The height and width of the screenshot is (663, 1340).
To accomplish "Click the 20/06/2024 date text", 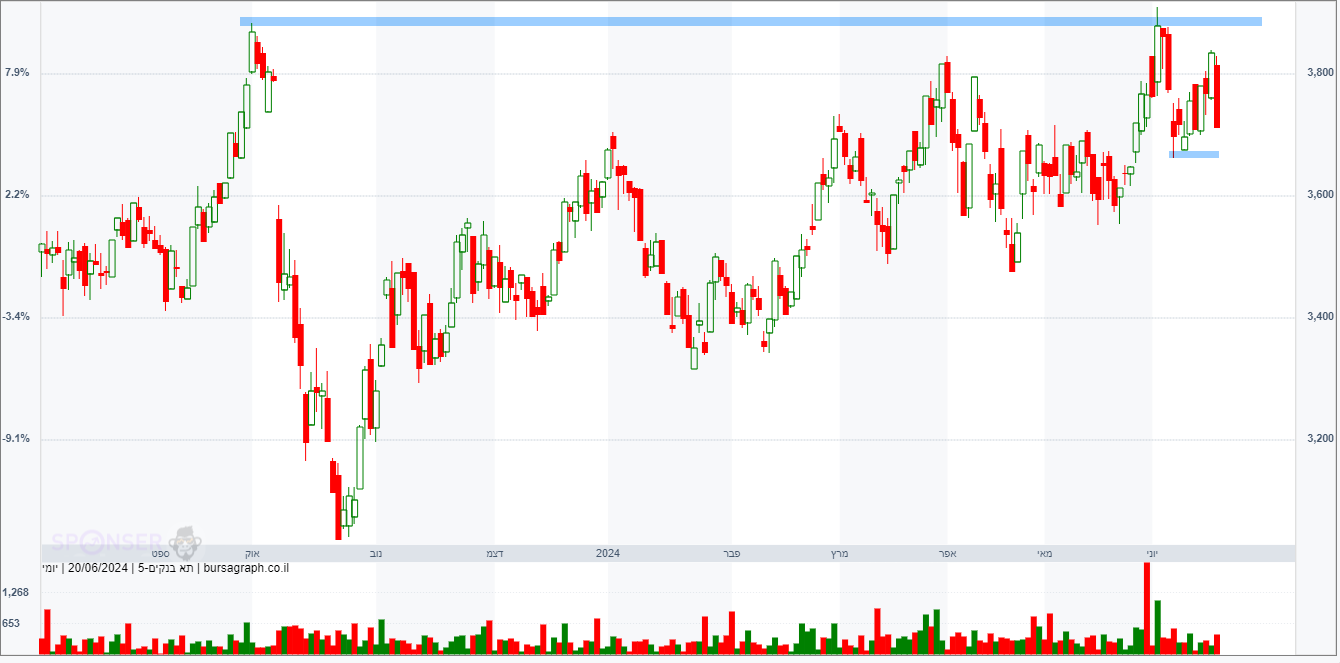I will pyautogui.click(x=97, y=569).
